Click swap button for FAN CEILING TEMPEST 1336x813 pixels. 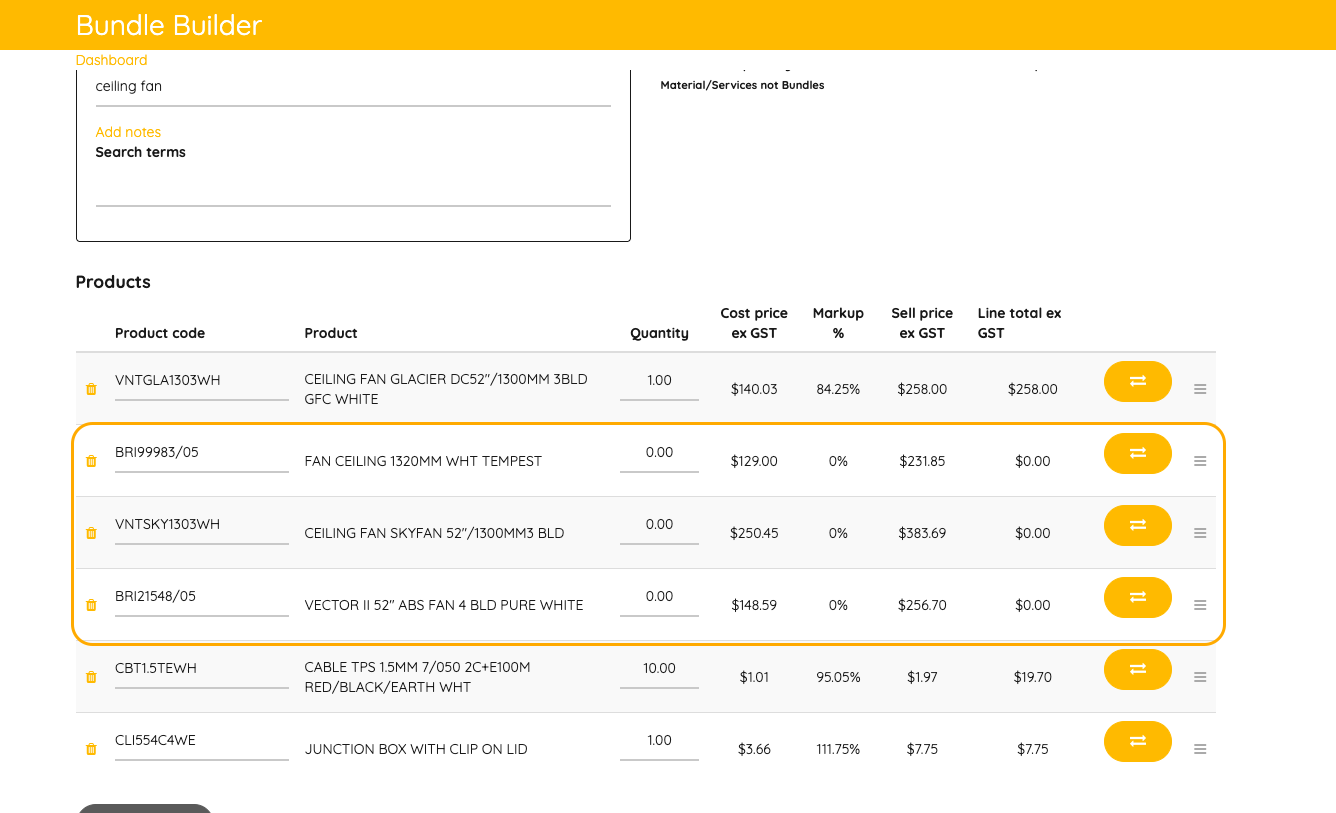1137,453
